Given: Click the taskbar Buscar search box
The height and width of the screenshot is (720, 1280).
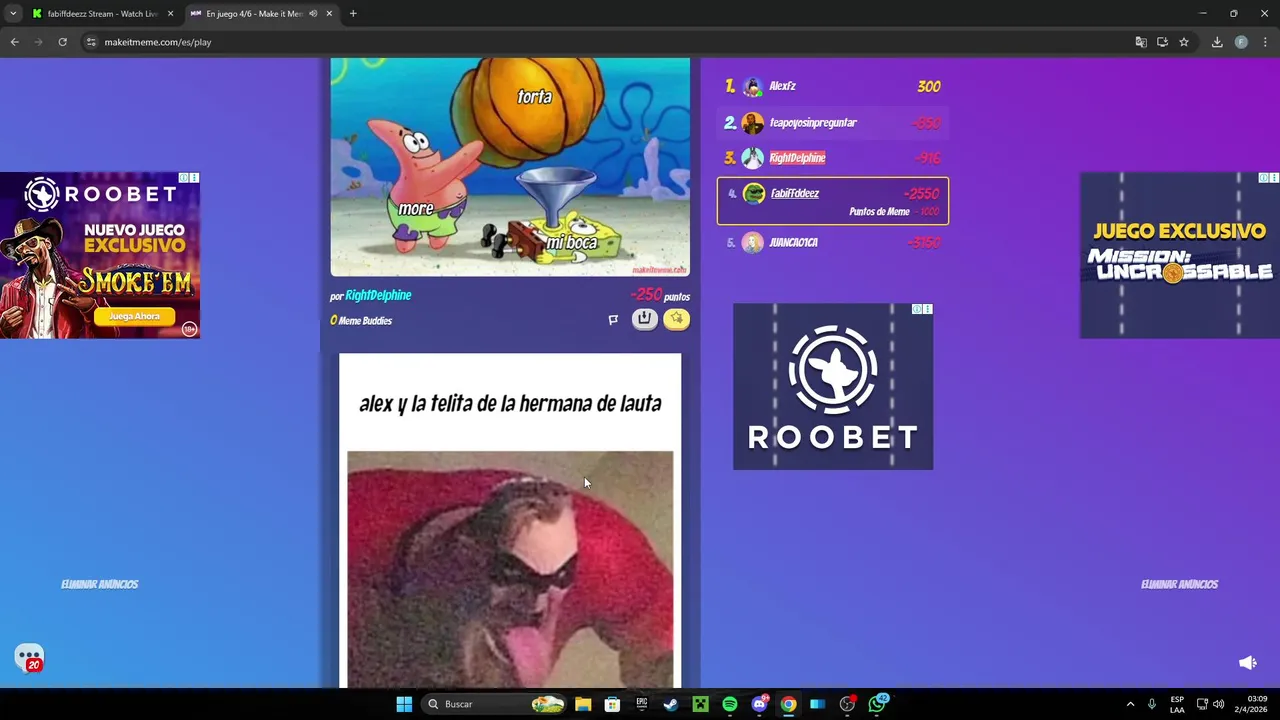Looking at the screenshot, I should [494, 704].
